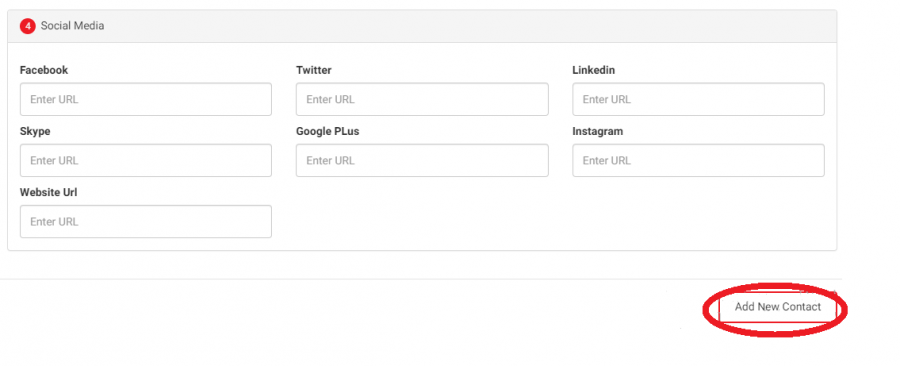
Task: Click the Add New Contact button
Action: 778,307
